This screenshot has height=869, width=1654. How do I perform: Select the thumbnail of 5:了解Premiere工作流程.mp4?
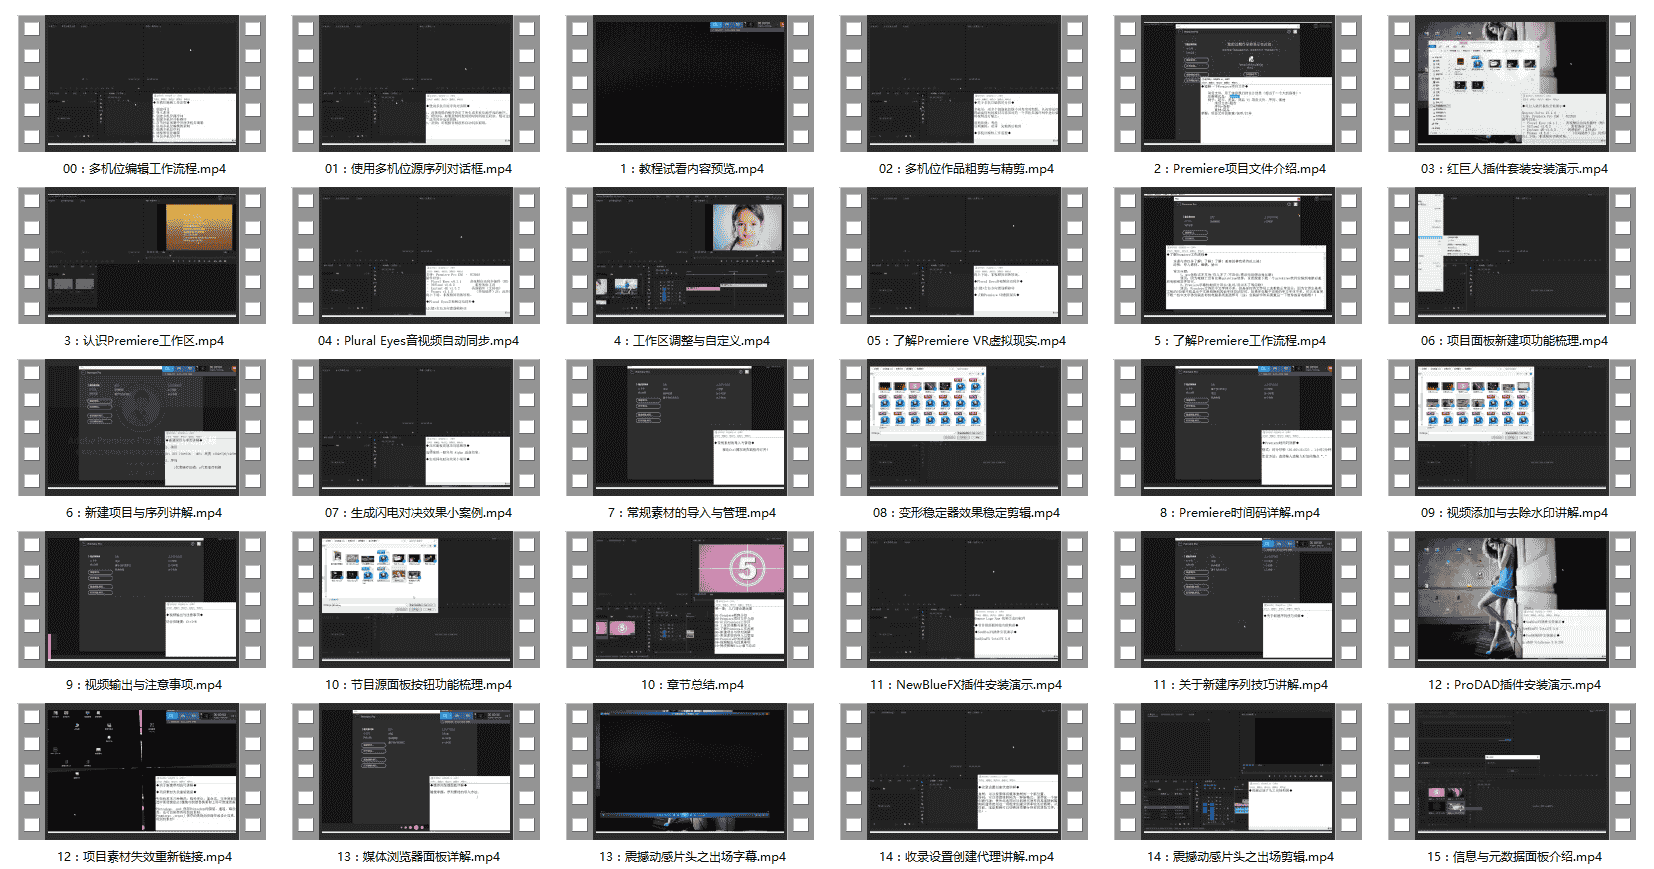[1238, 256]
